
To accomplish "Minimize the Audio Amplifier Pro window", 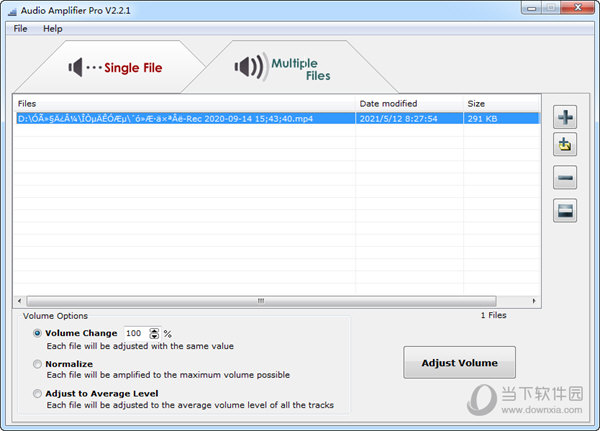I will point(532,8).
